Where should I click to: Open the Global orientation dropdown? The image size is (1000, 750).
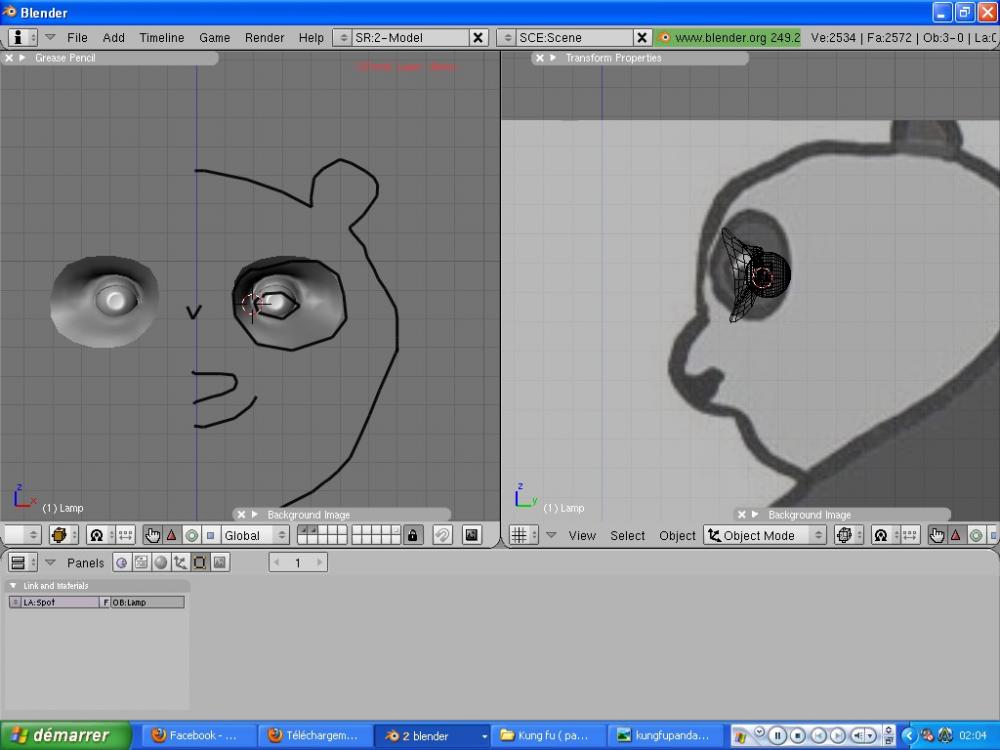click(x=254, y=535)
